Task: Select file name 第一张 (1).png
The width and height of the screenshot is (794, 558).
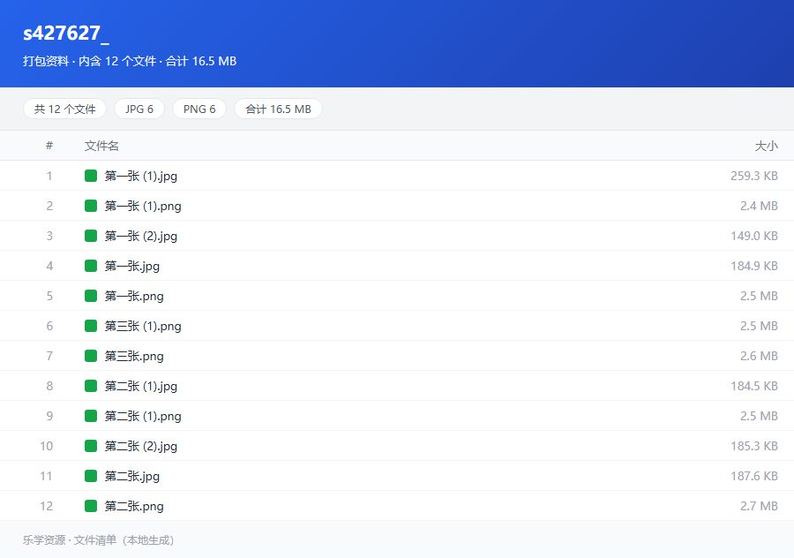Action: tap(143, 206)
